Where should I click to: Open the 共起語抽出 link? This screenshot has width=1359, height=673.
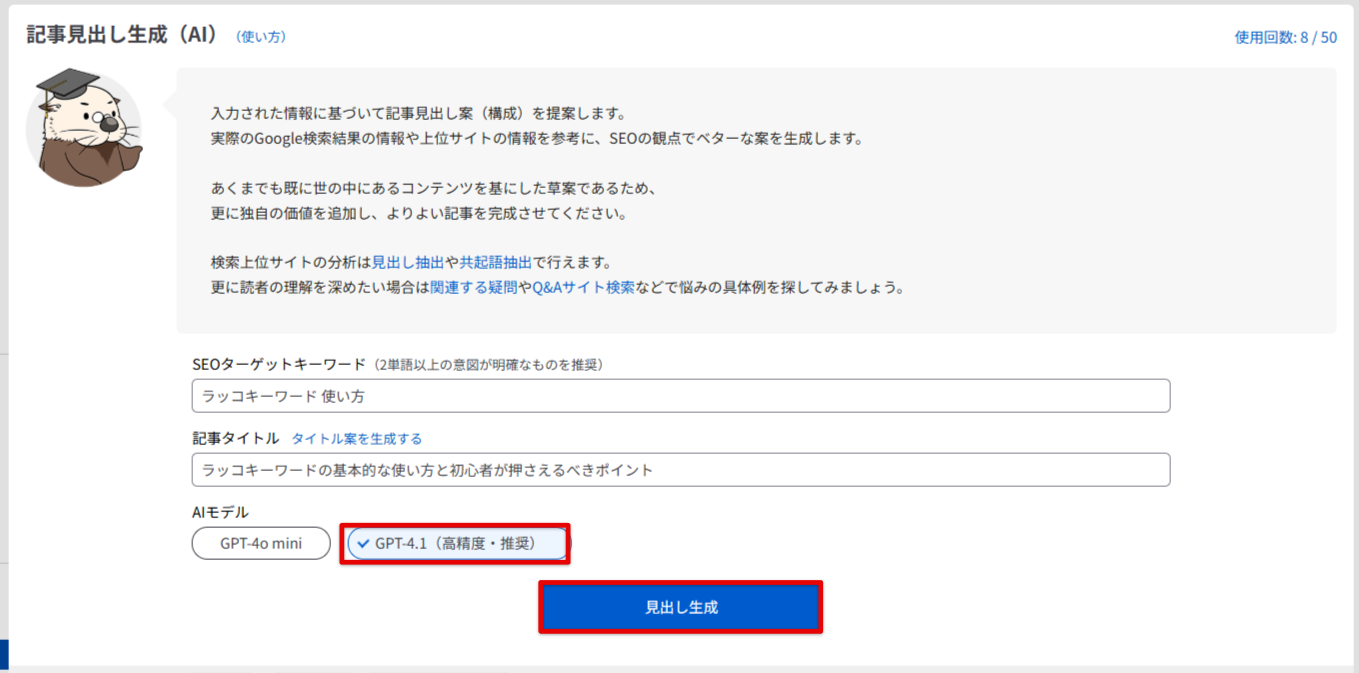[x=496, y=262]
